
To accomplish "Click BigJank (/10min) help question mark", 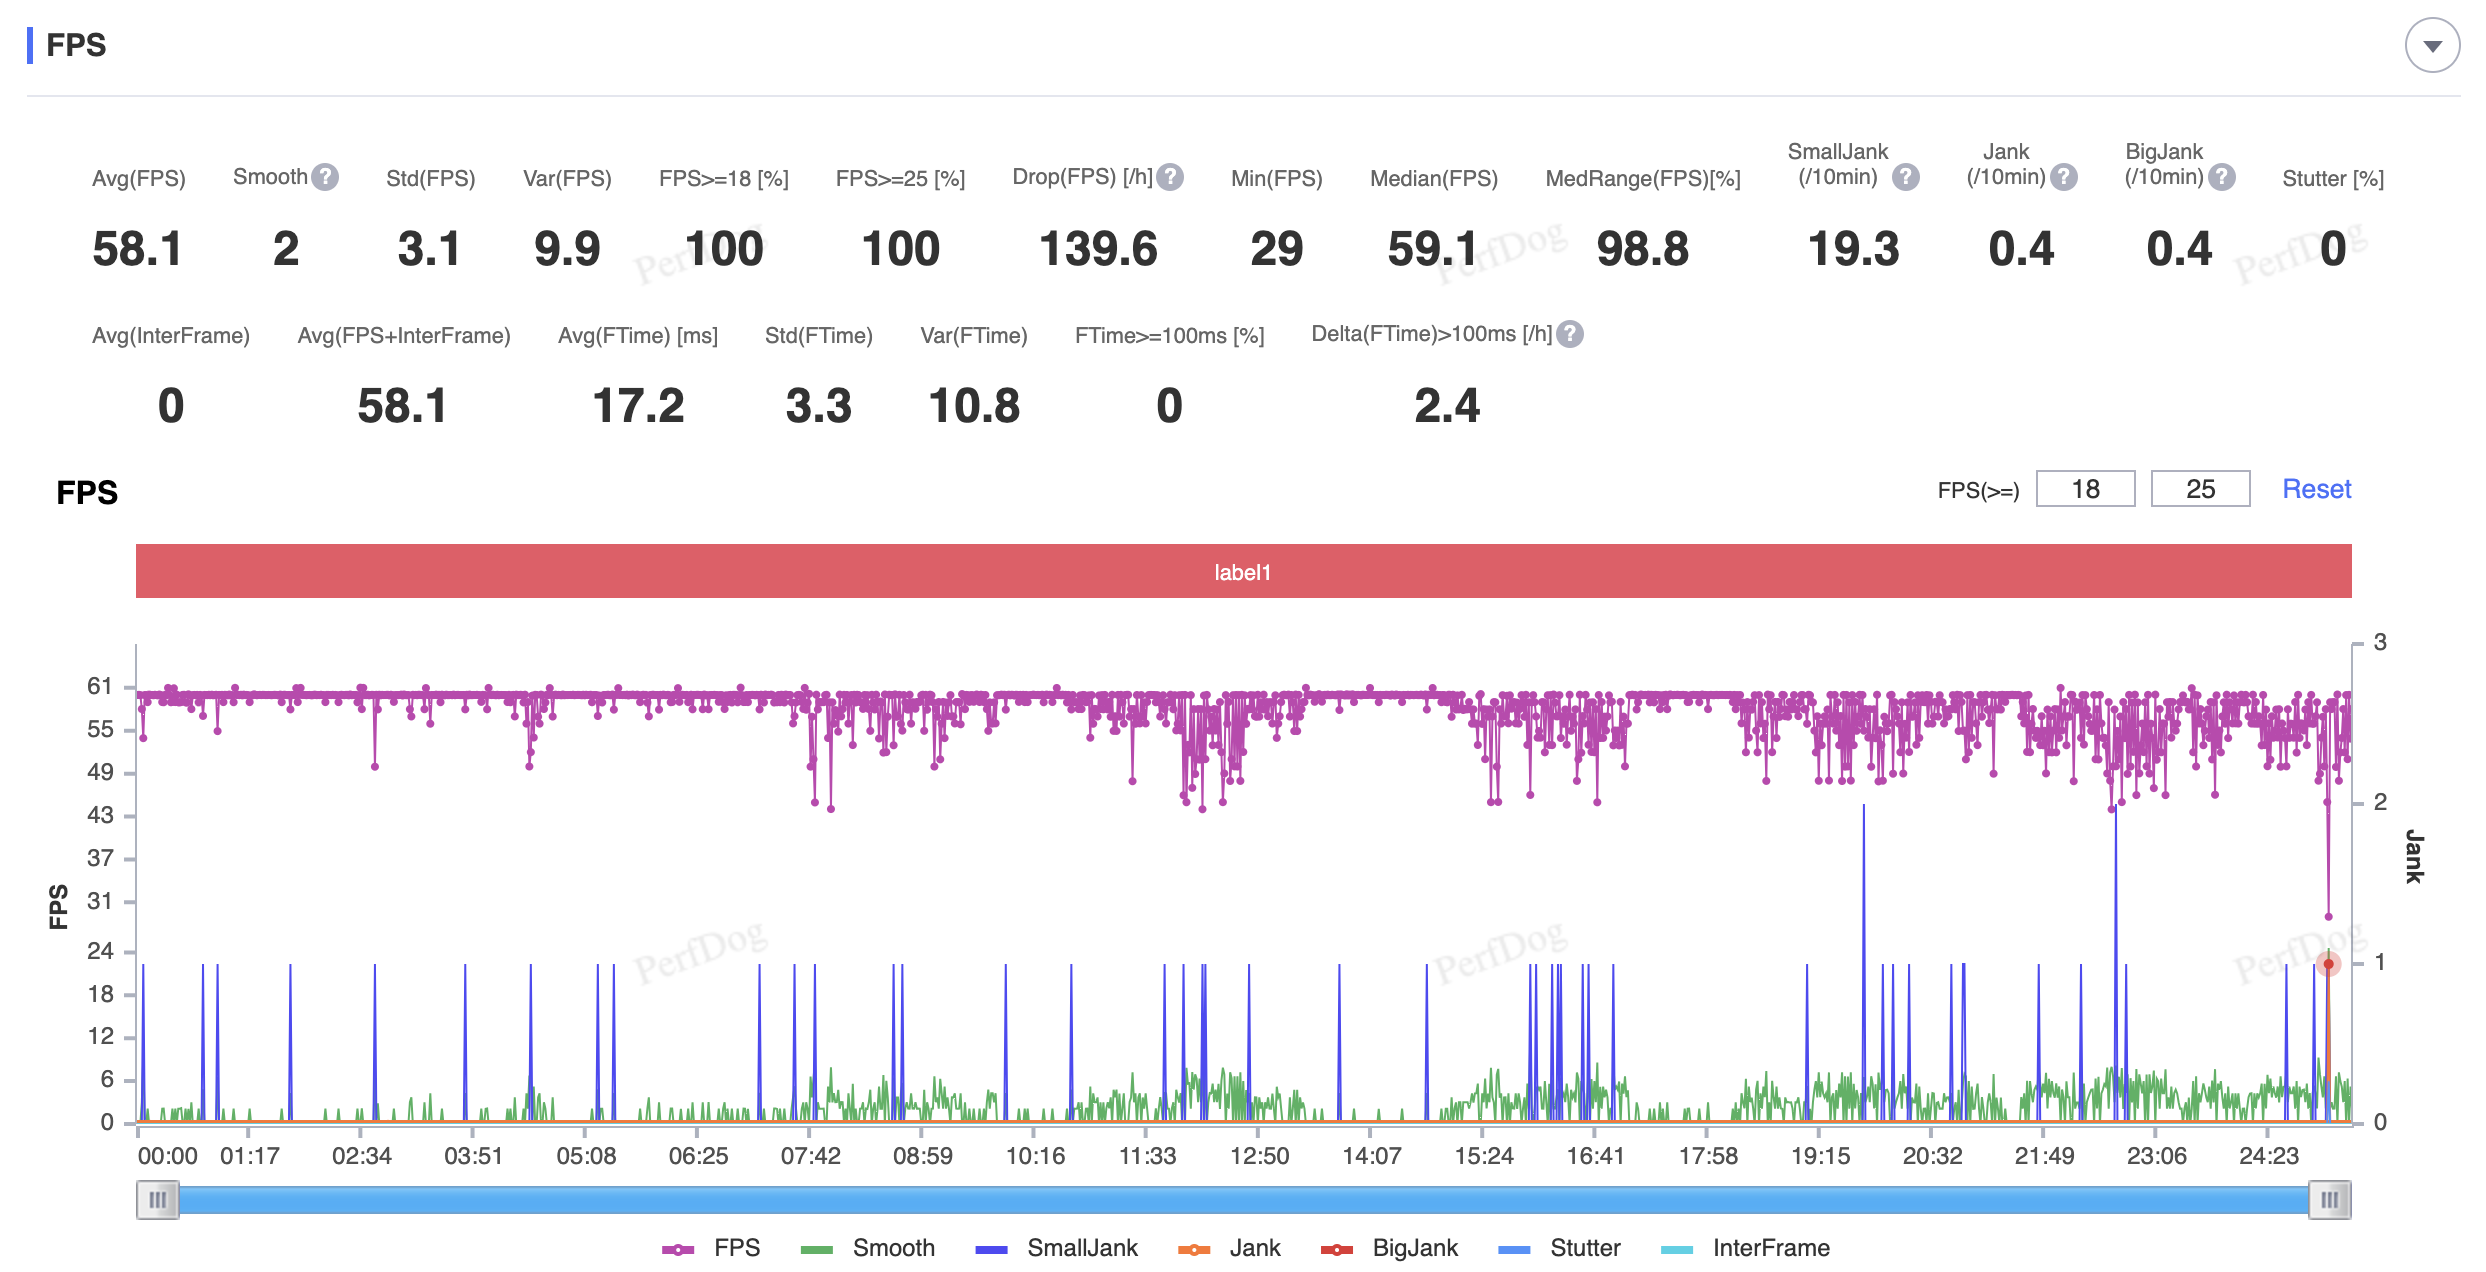I will point(2222,177).
